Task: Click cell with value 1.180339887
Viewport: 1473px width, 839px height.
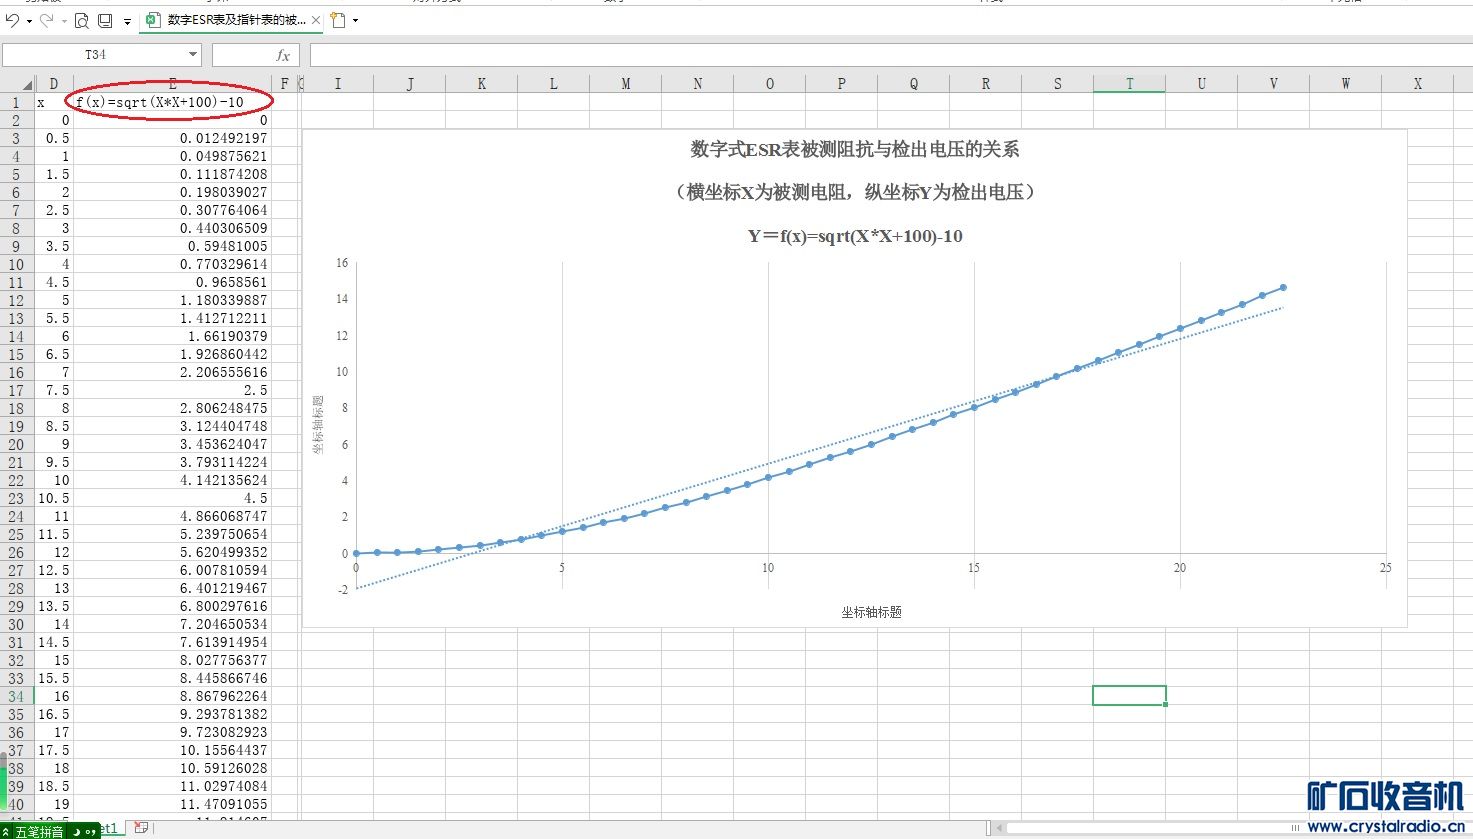Action: pos(173,300)
